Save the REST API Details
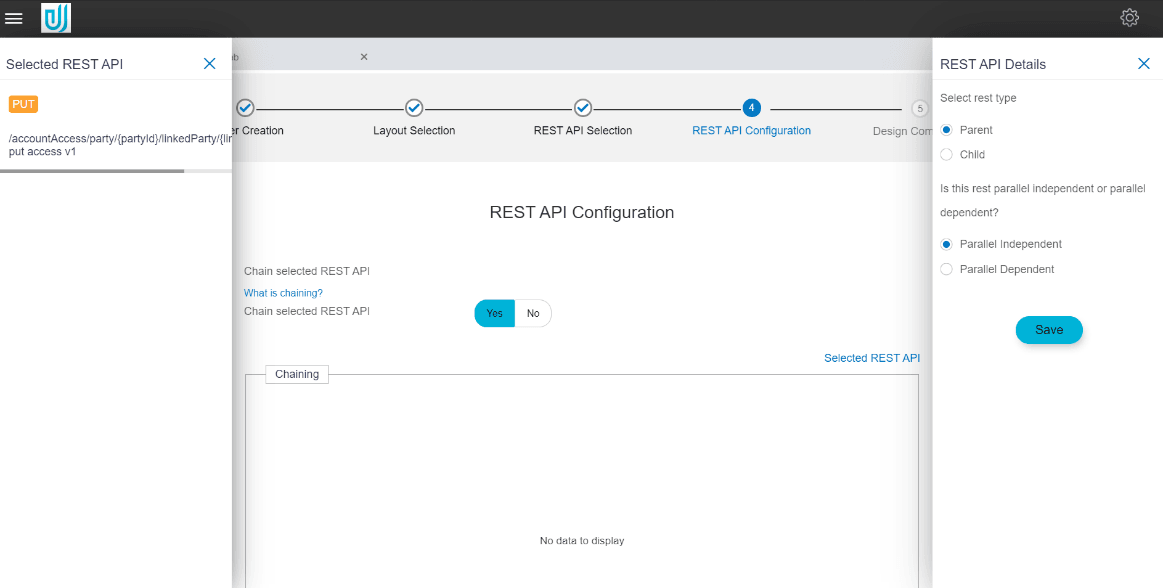Image resolution: width=1163 pixels, height=588 pixels. (x=1048, y=329)
